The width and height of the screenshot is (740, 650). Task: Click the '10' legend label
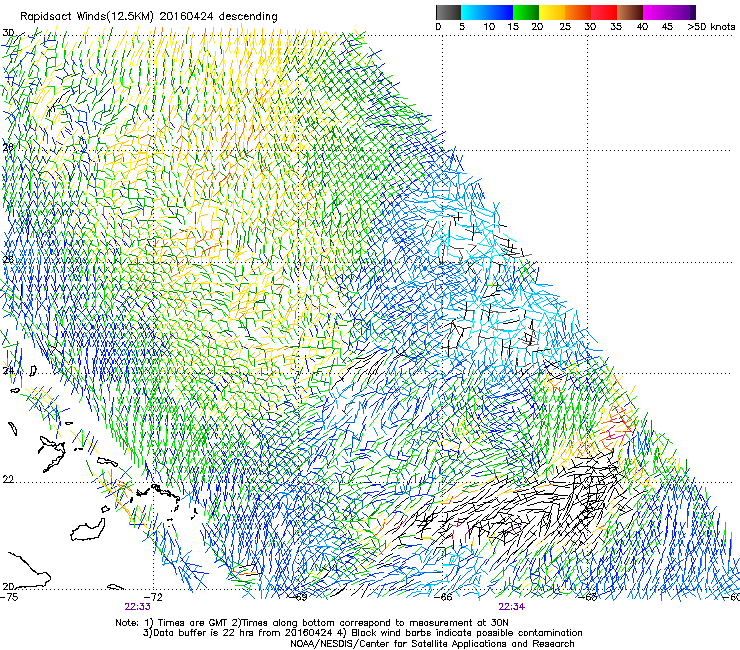coord(489,27)
